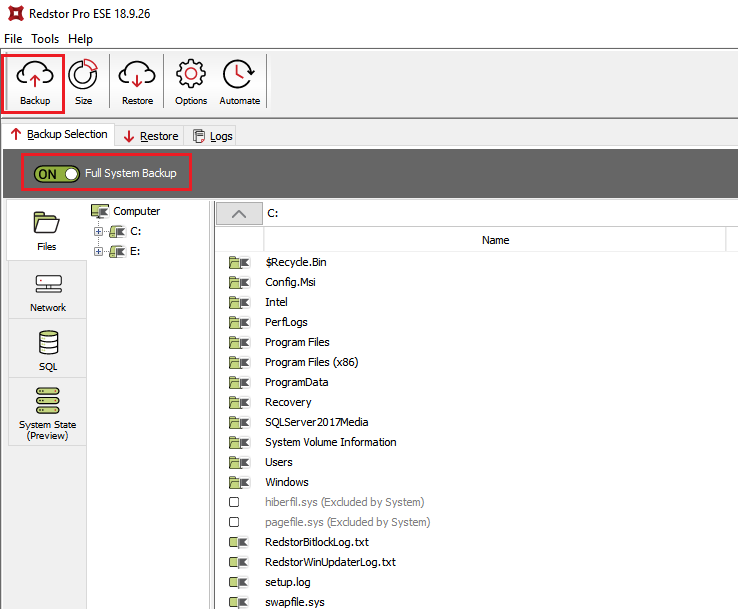The width and height of the screenshot is (738, 609).
Task: Click the Restore cloud toolbar icon
Action: click(x=137, y=75)
